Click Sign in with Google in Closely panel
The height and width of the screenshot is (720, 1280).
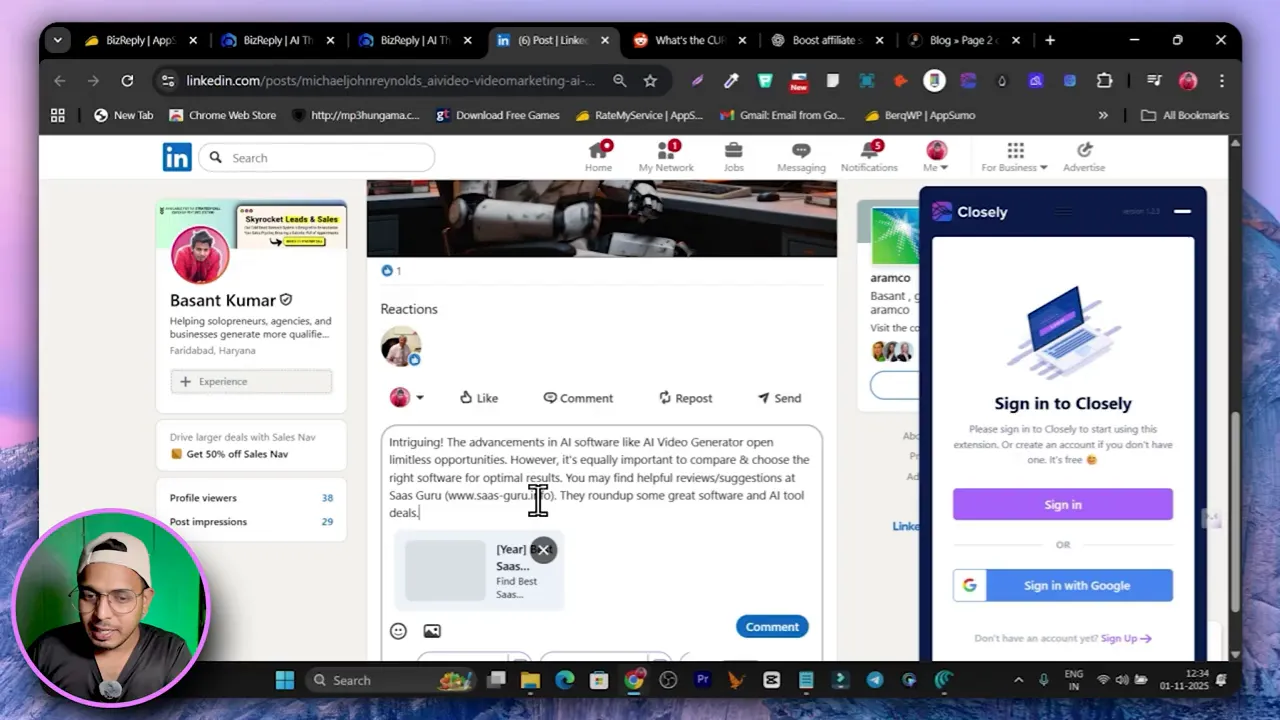tap(1062, 585)
